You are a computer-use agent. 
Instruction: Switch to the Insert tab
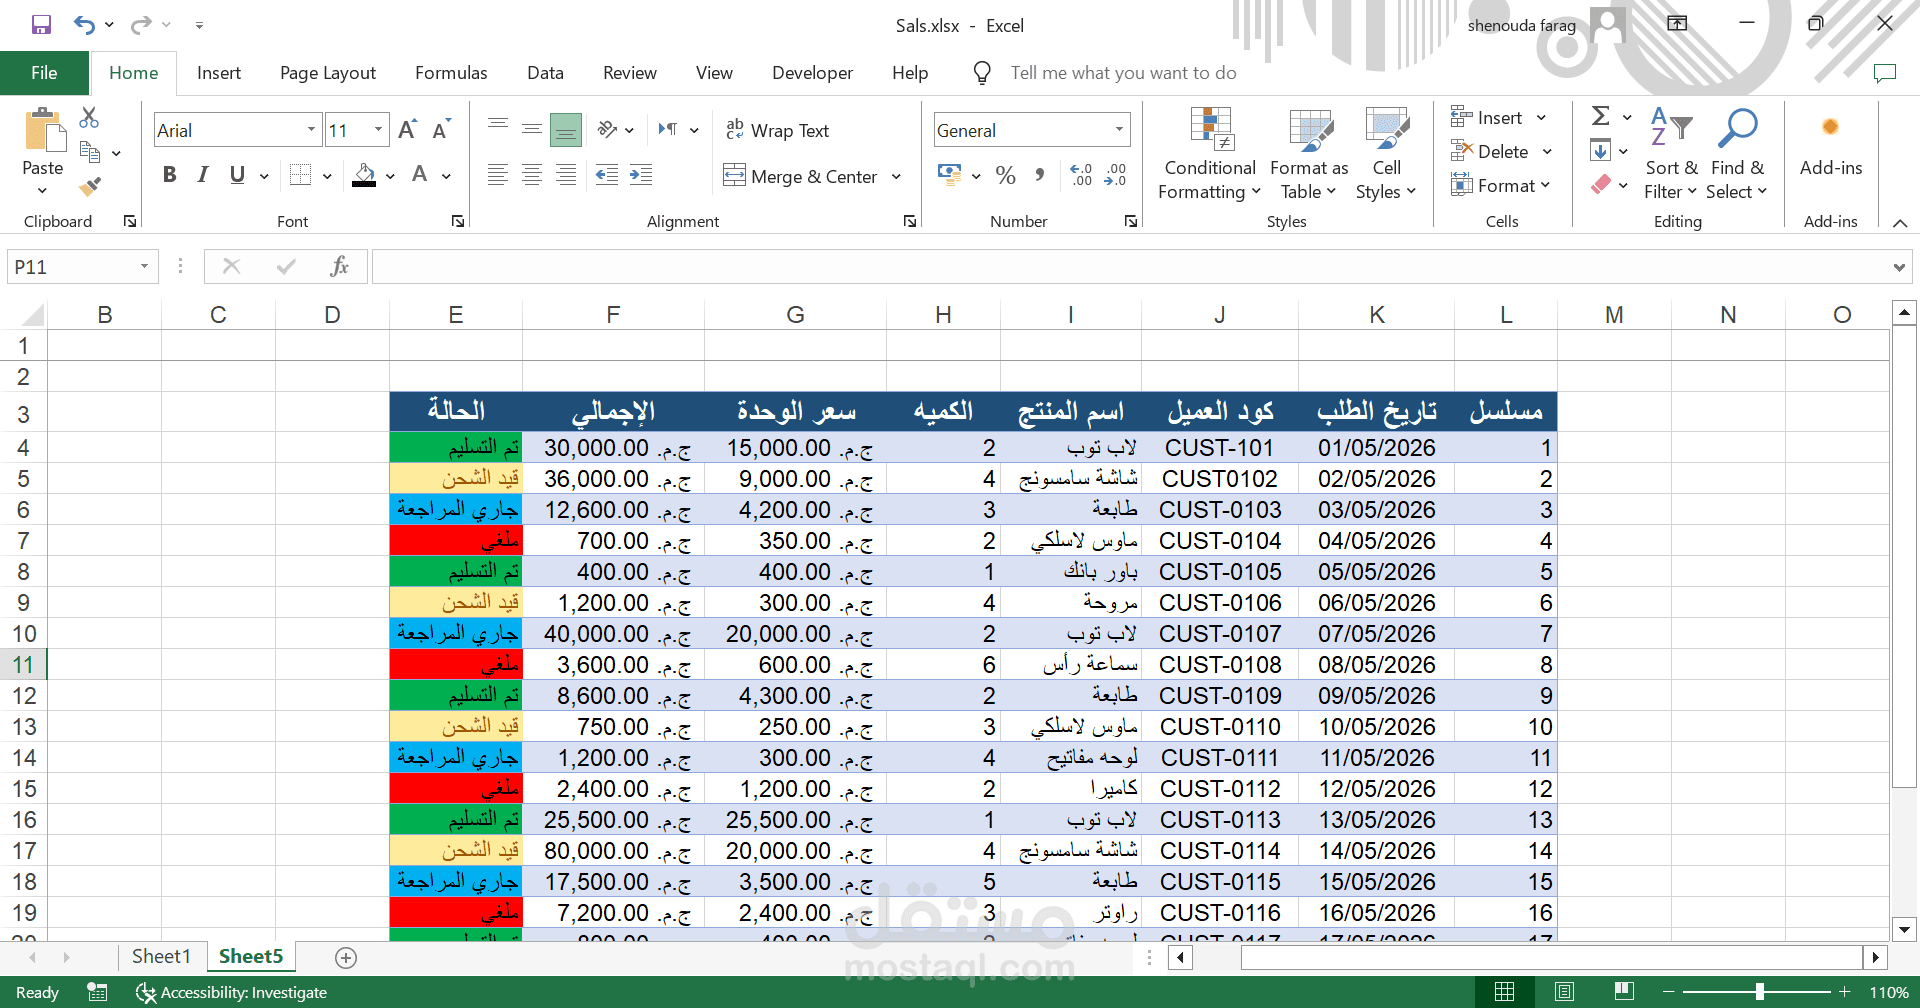(x=219, y=73)
